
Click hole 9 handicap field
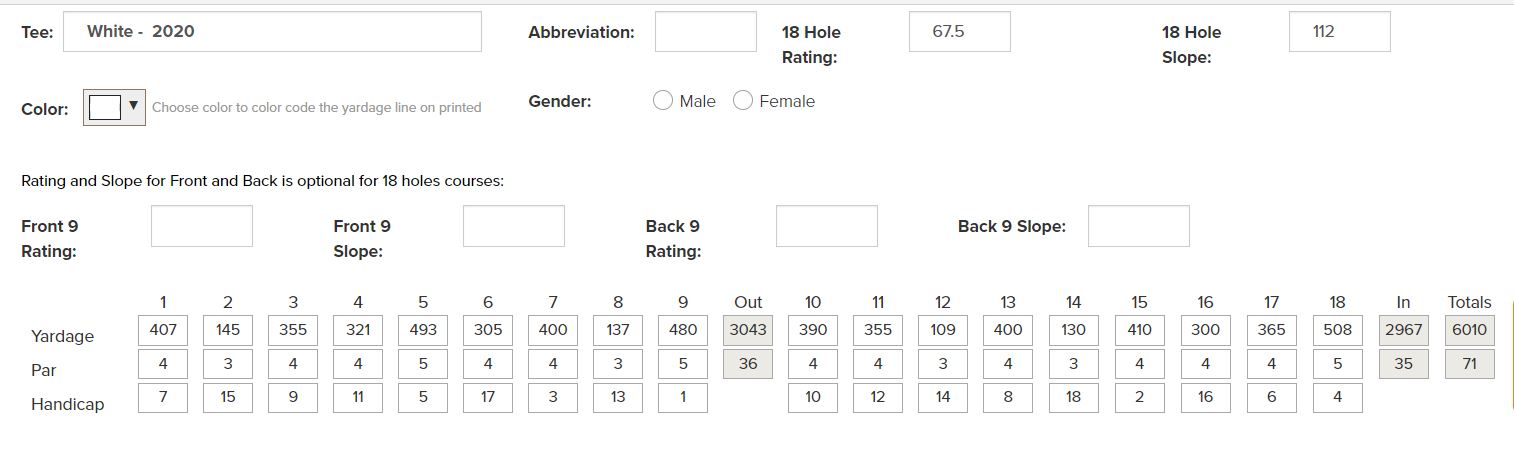coord(683,397)
